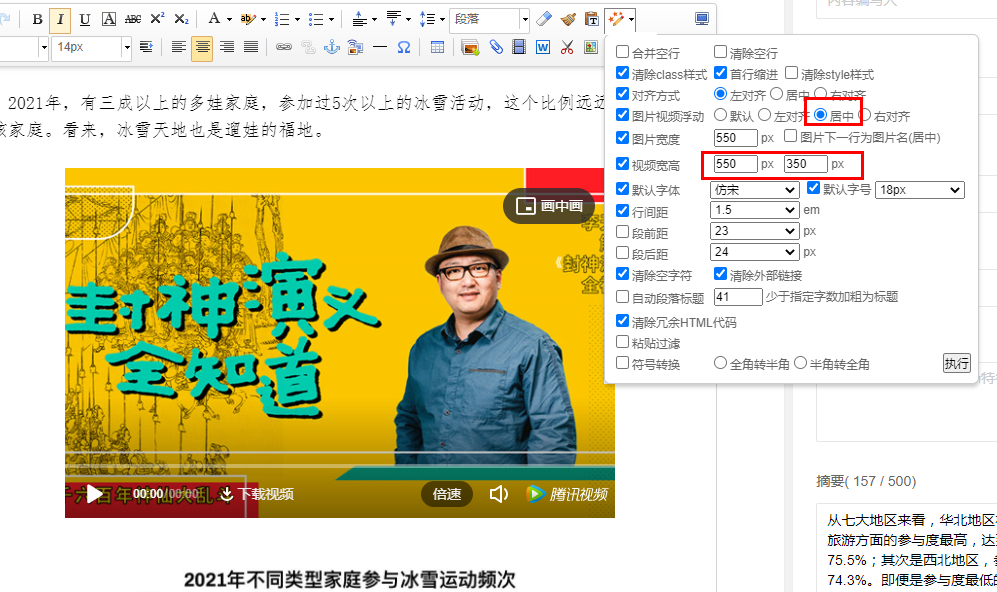Click the scissors icon
Viewport: 997px width, 592px height.
pos(567,47)
